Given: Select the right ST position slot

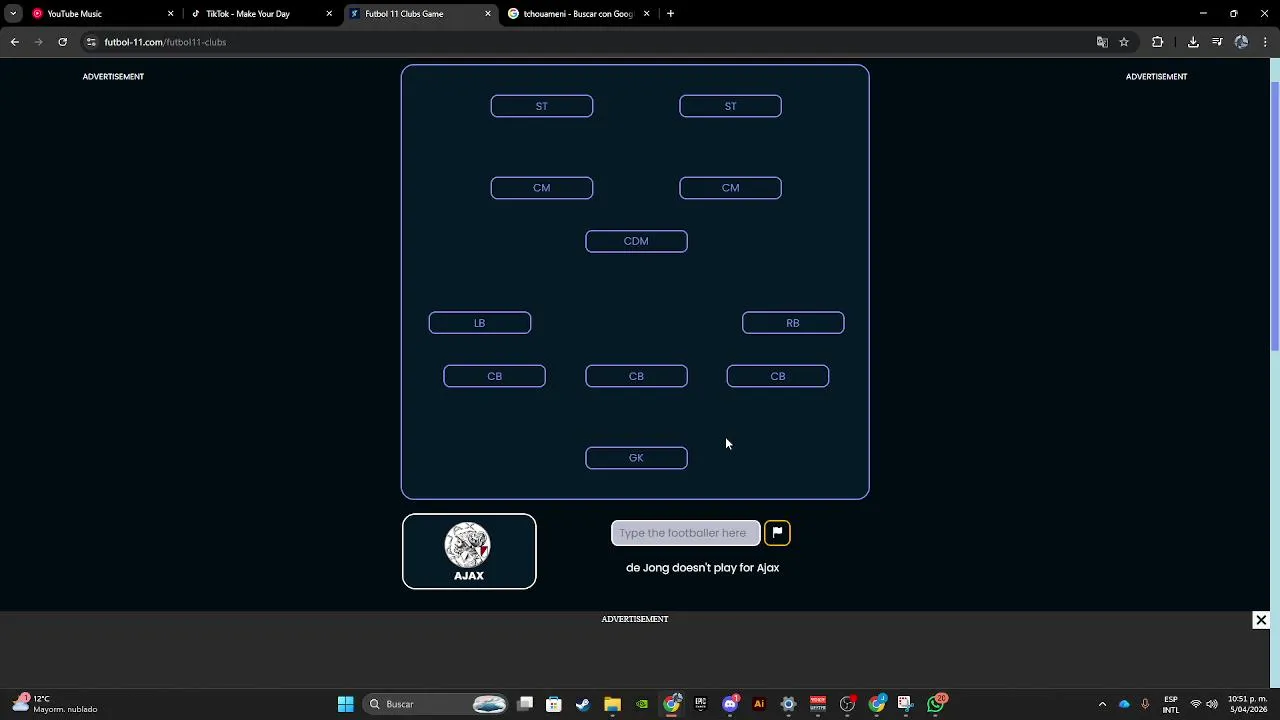Looking at the screenshot, I should pyautogui.click(x=730, y=106).
